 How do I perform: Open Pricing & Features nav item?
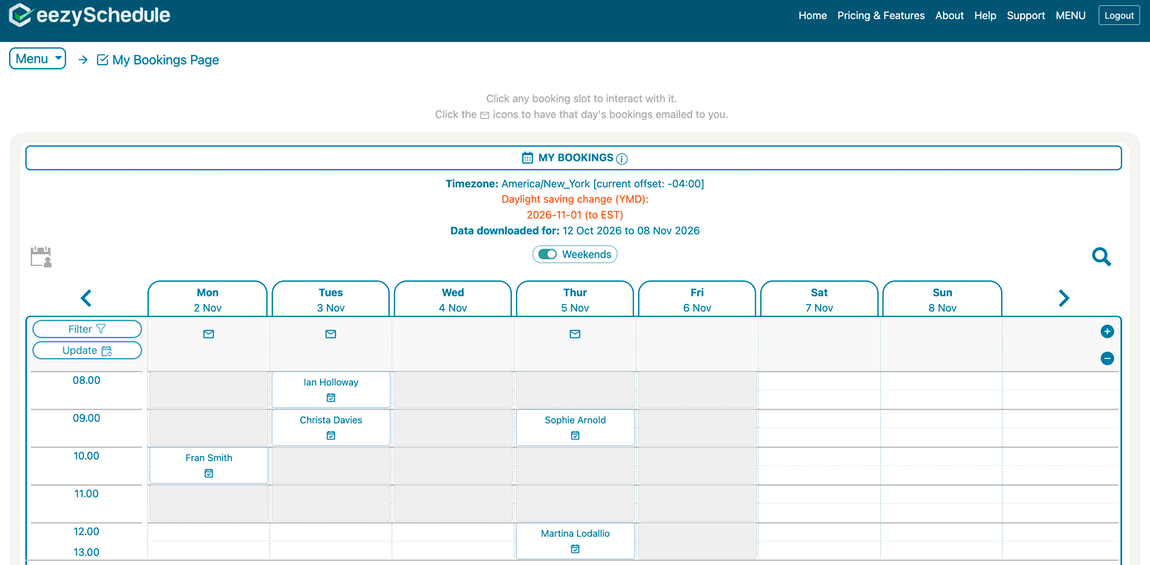pyautogui.click(x=881, y=15)
